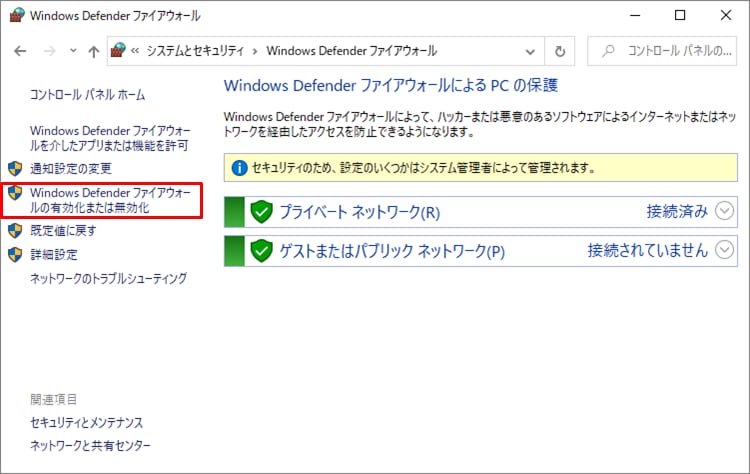The image size is (750, 474).
Task: Click 接続済み status text
Action: click(677, 211)
